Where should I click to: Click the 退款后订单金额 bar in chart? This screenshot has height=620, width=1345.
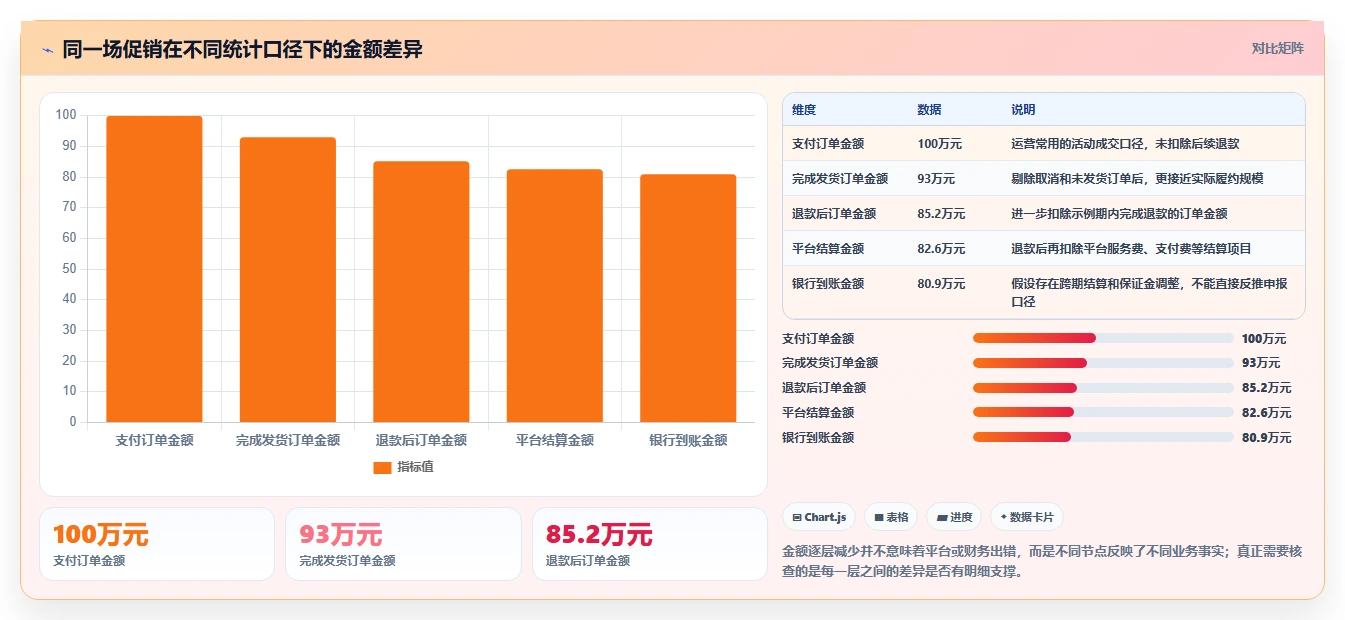pyautogui.click(x=421, y=292)
